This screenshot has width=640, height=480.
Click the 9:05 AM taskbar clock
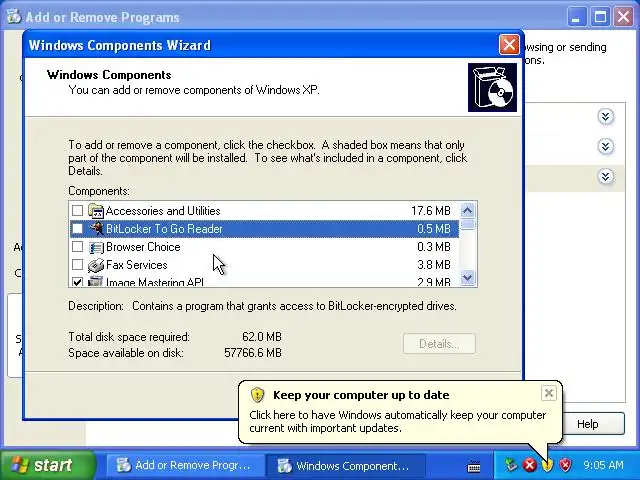tap(603, 465)
